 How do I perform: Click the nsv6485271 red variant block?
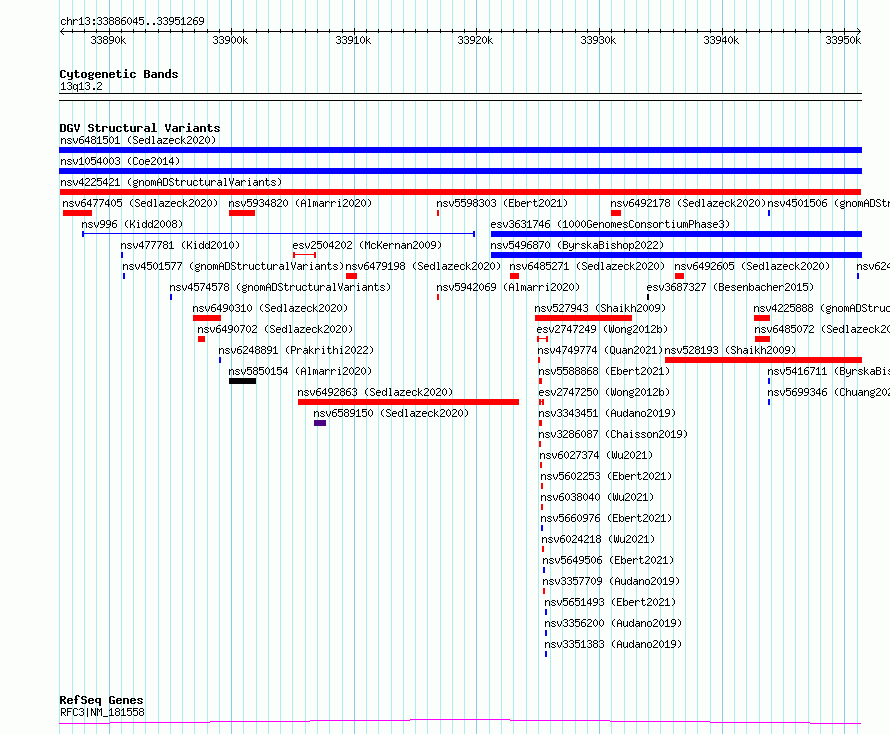514,276
